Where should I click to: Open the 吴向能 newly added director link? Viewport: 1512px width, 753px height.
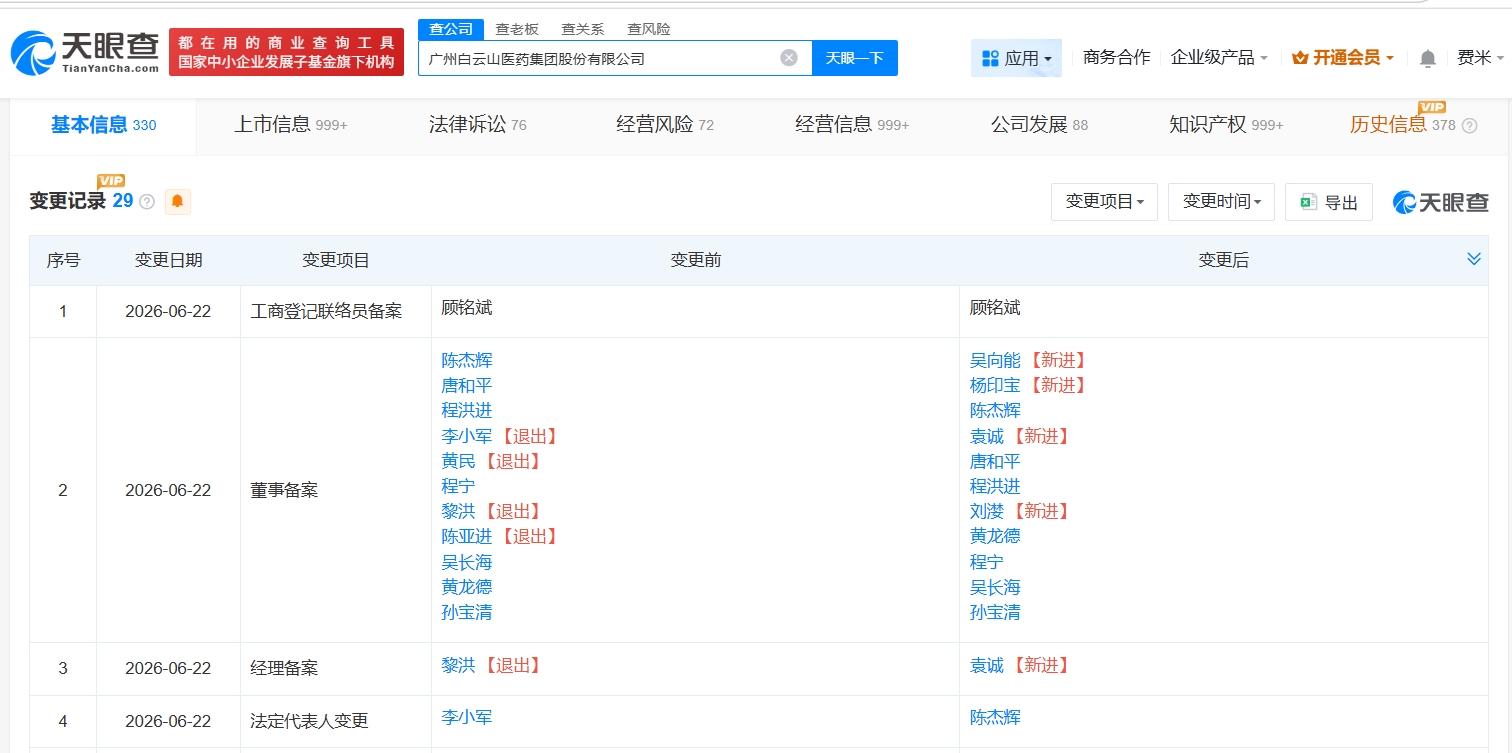(x=995, y=360)
